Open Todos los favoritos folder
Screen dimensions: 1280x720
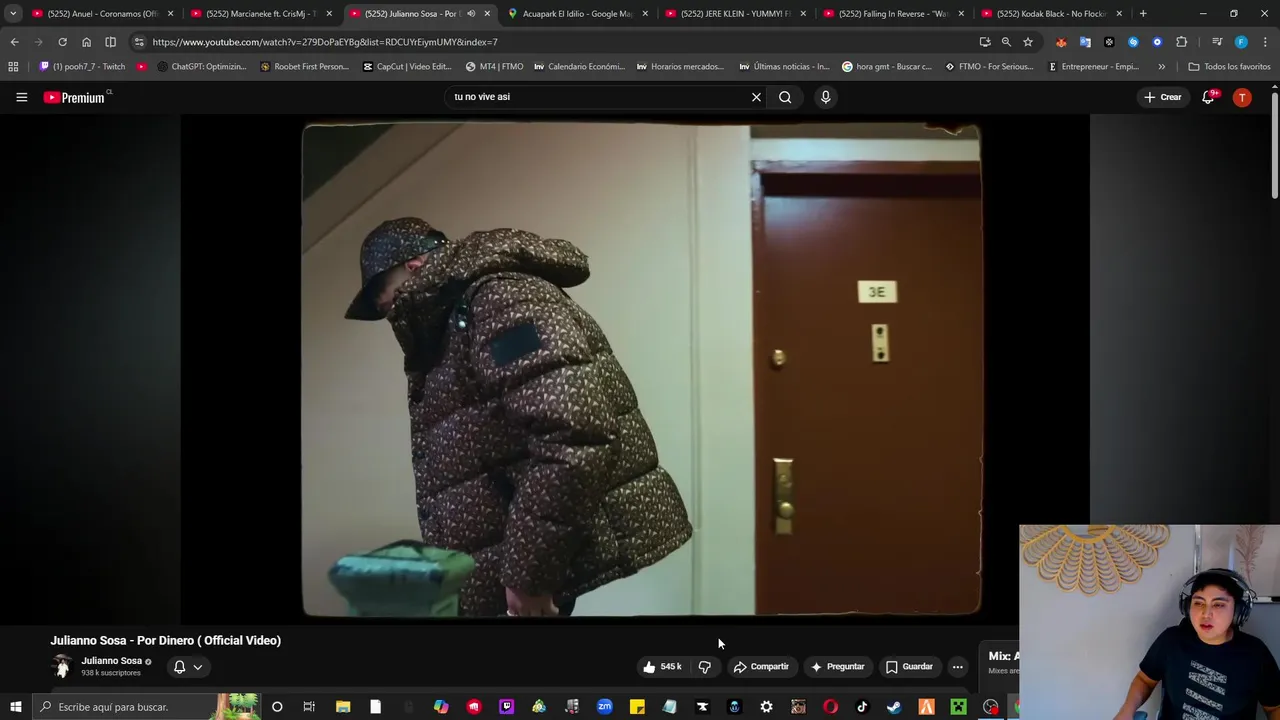[1229, 67]
